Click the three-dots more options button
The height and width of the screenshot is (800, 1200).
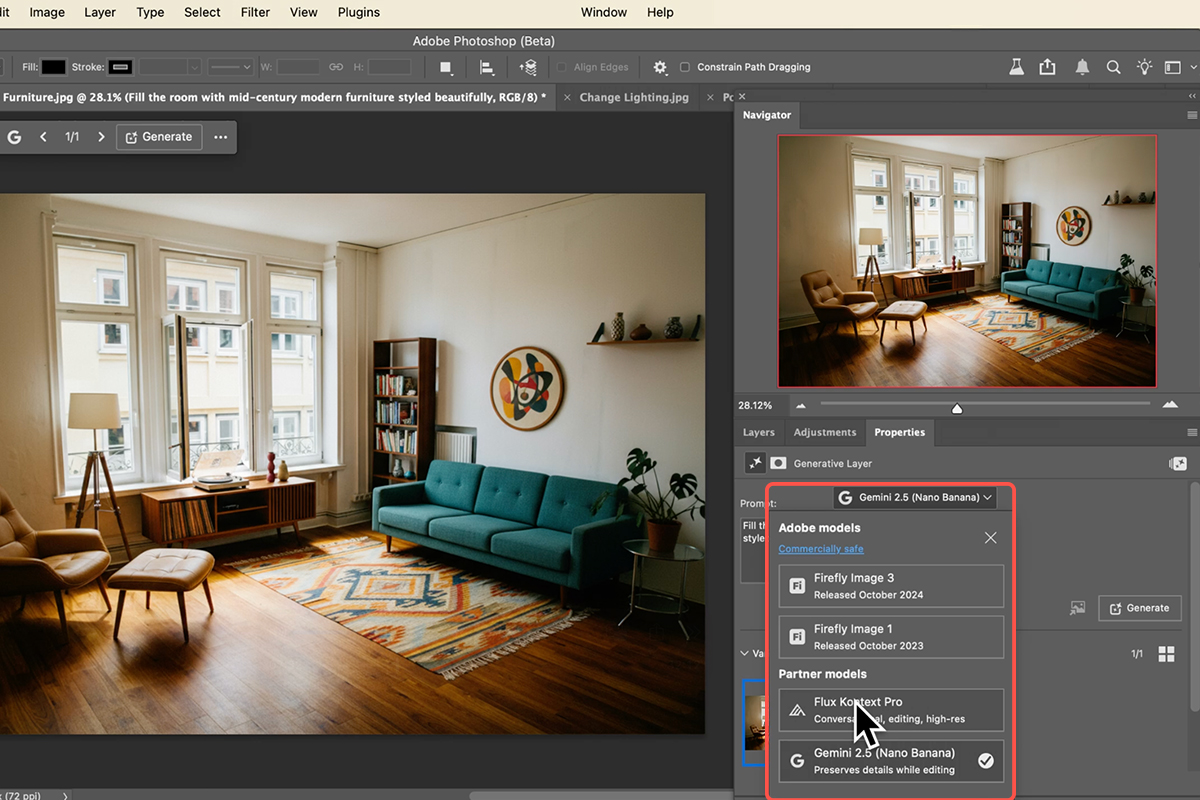tap(221, 137)
